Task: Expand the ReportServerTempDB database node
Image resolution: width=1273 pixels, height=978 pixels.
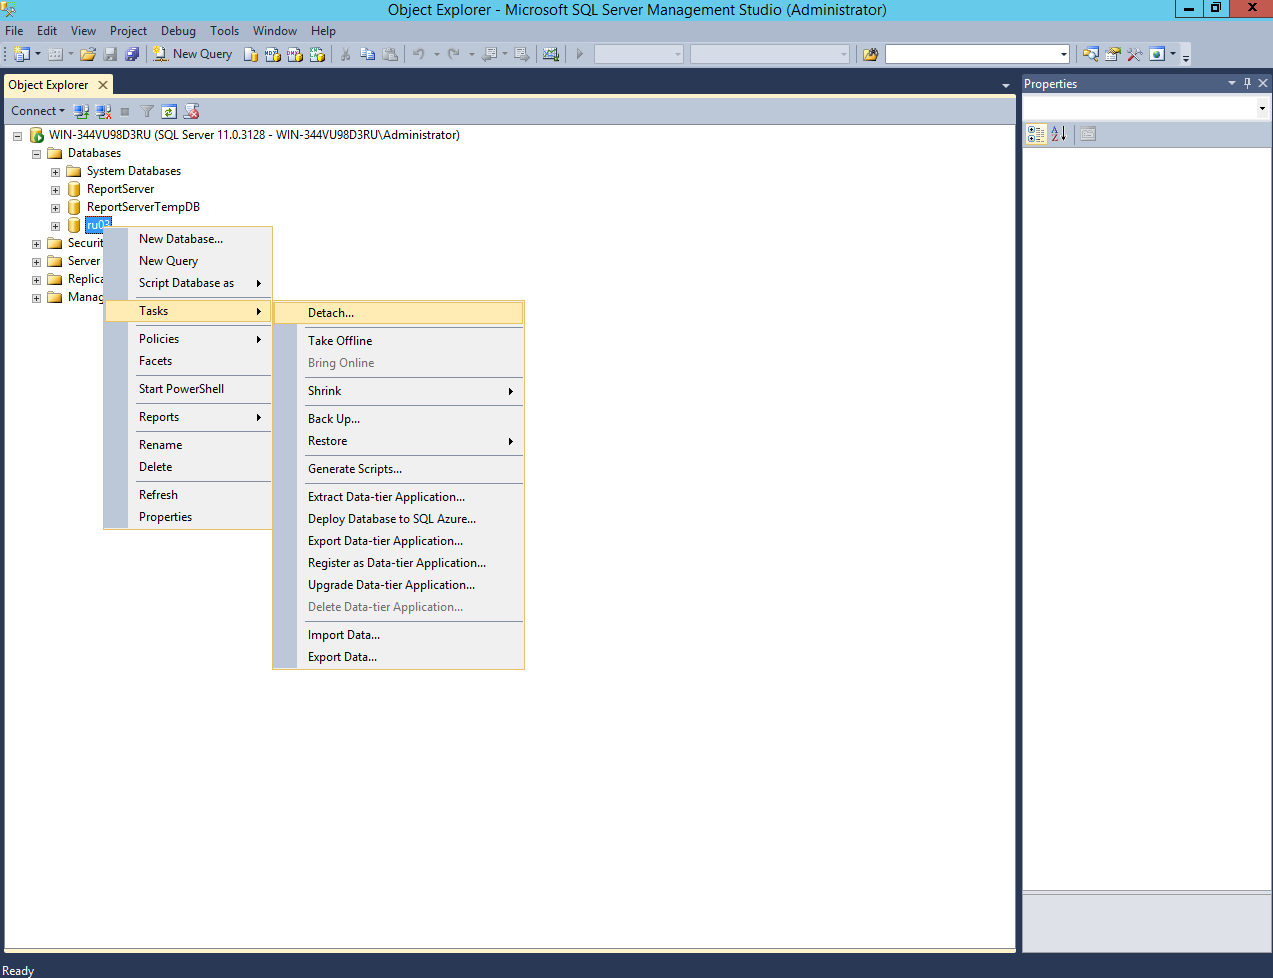Action: (55, 208)
